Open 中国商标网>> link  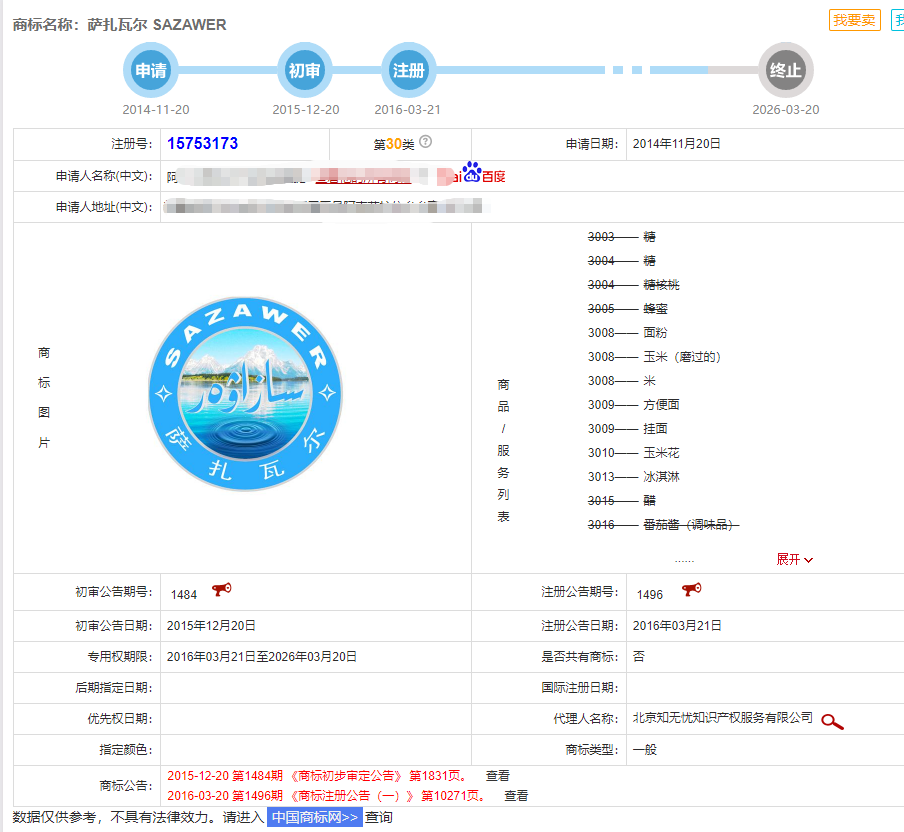click(314, 817)
